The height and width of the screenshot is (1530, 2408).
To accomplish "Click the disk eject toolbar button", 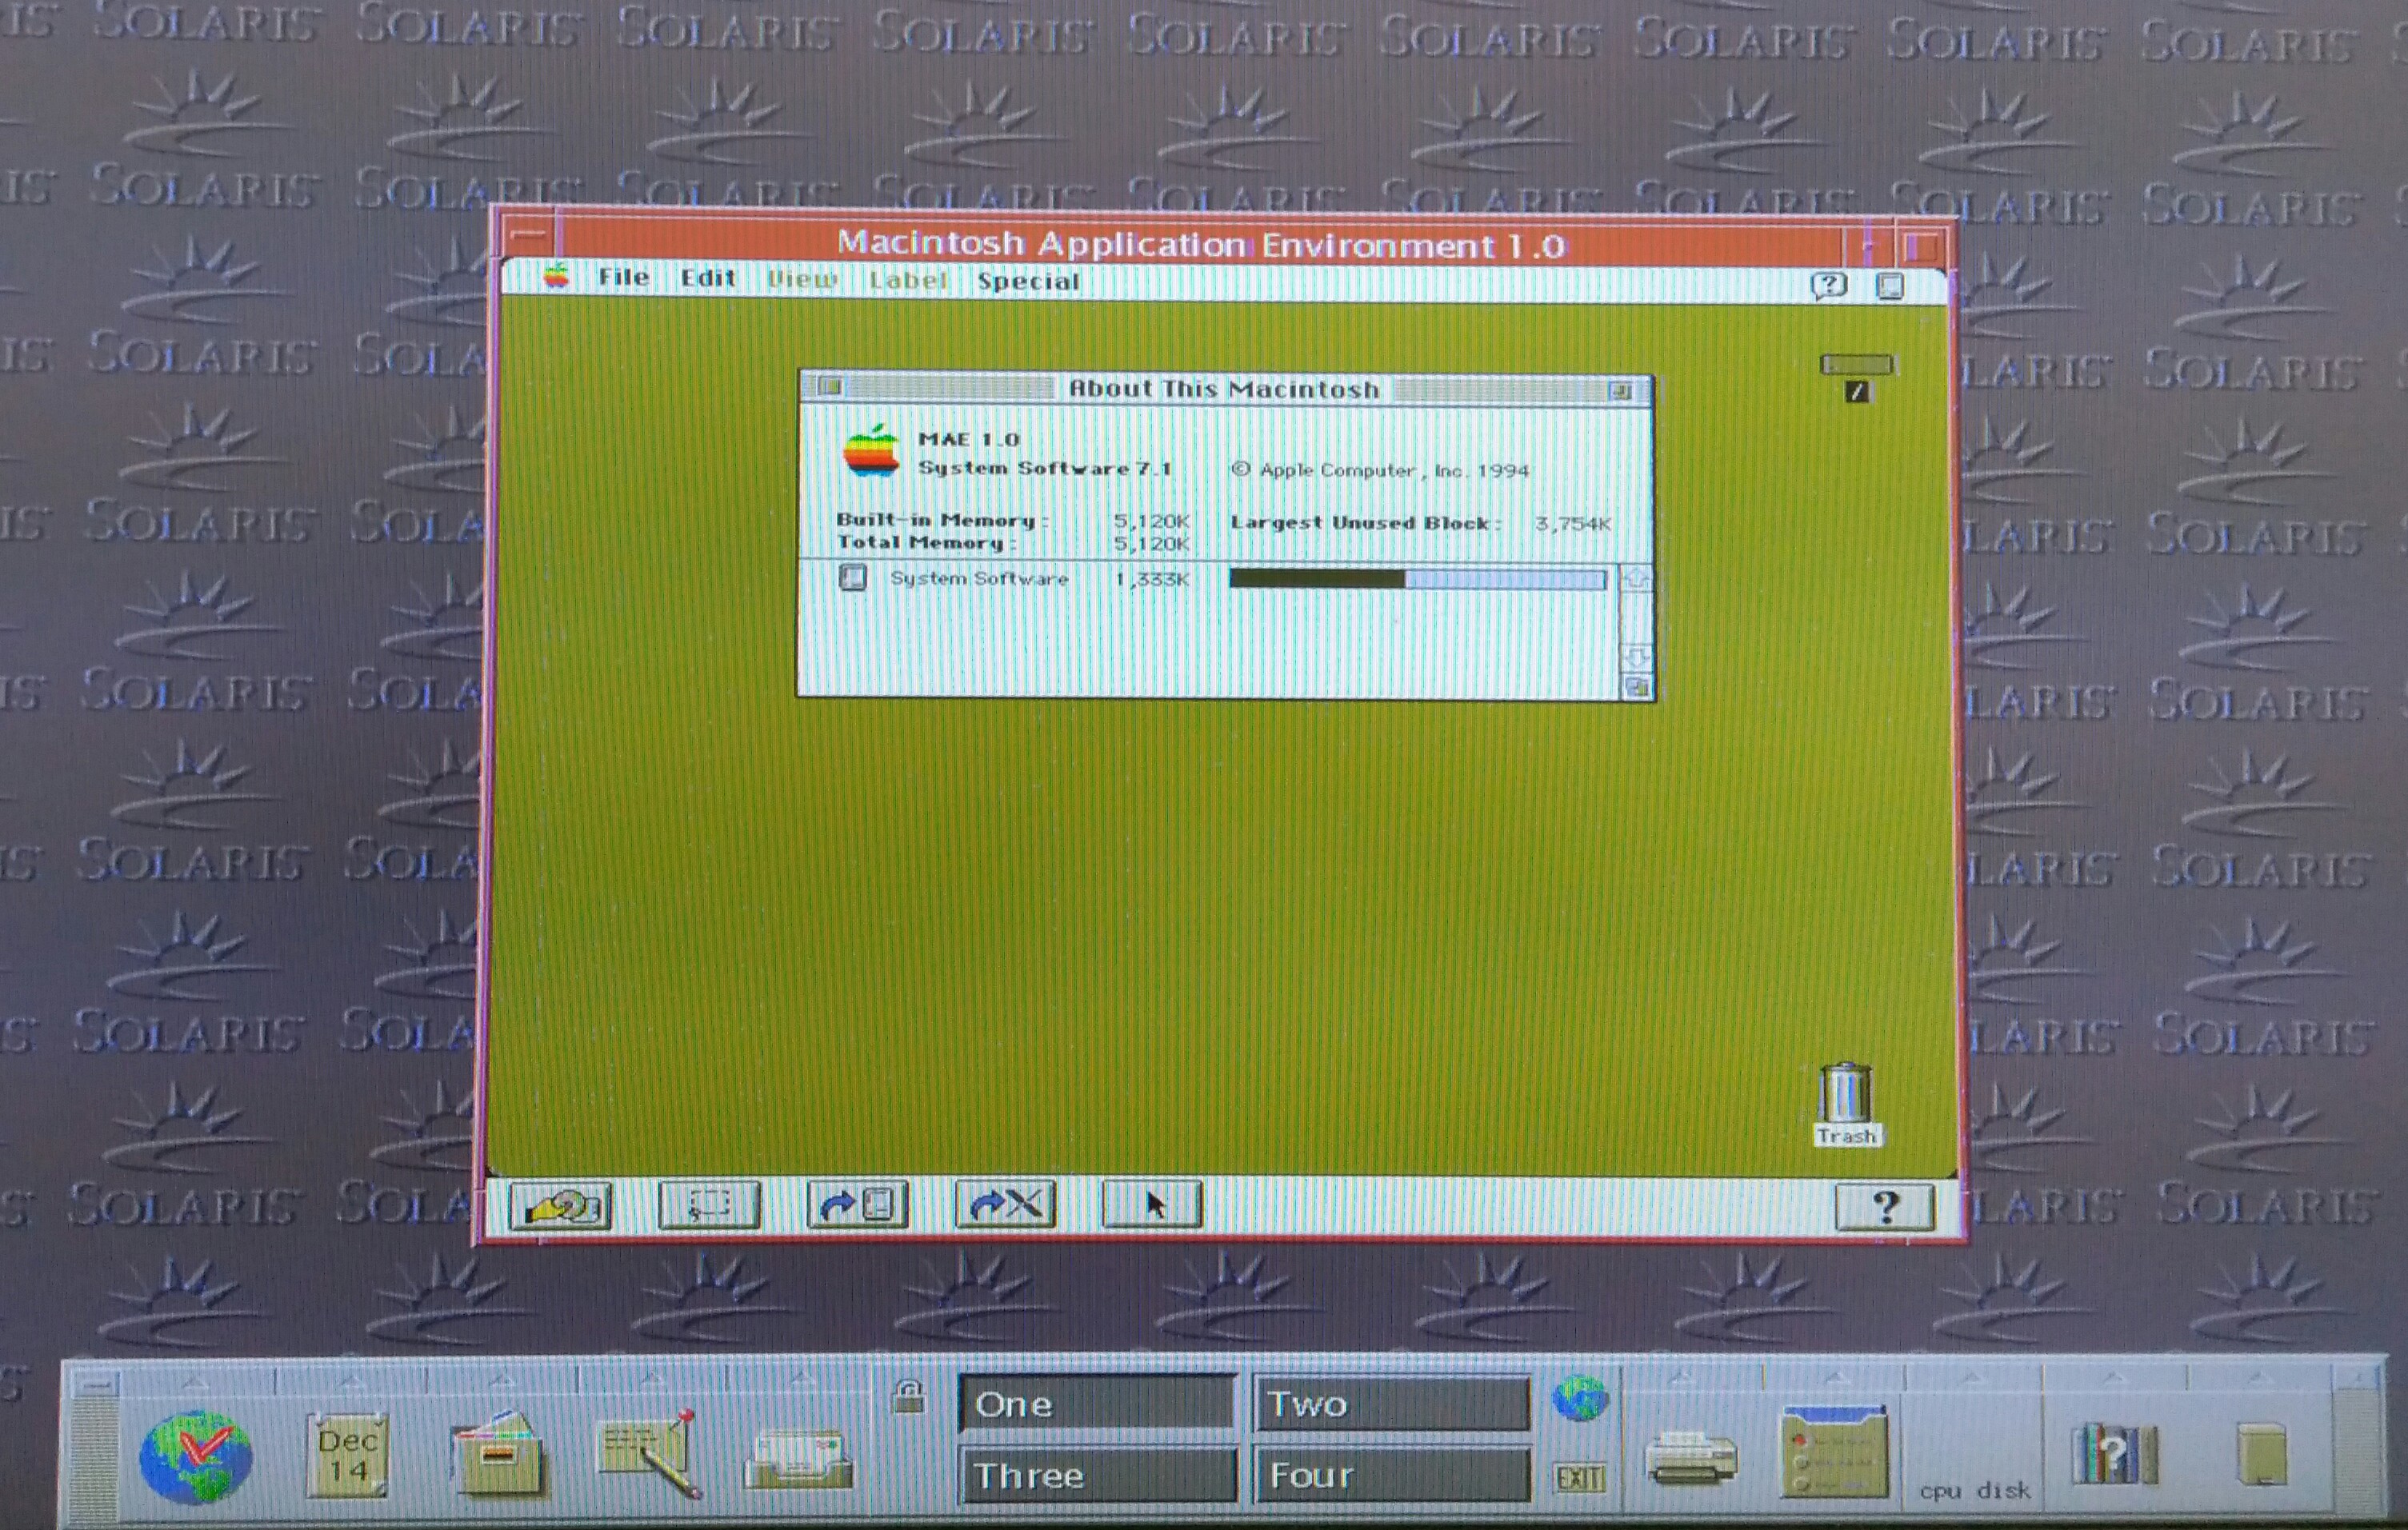I will pos(560,1206).
